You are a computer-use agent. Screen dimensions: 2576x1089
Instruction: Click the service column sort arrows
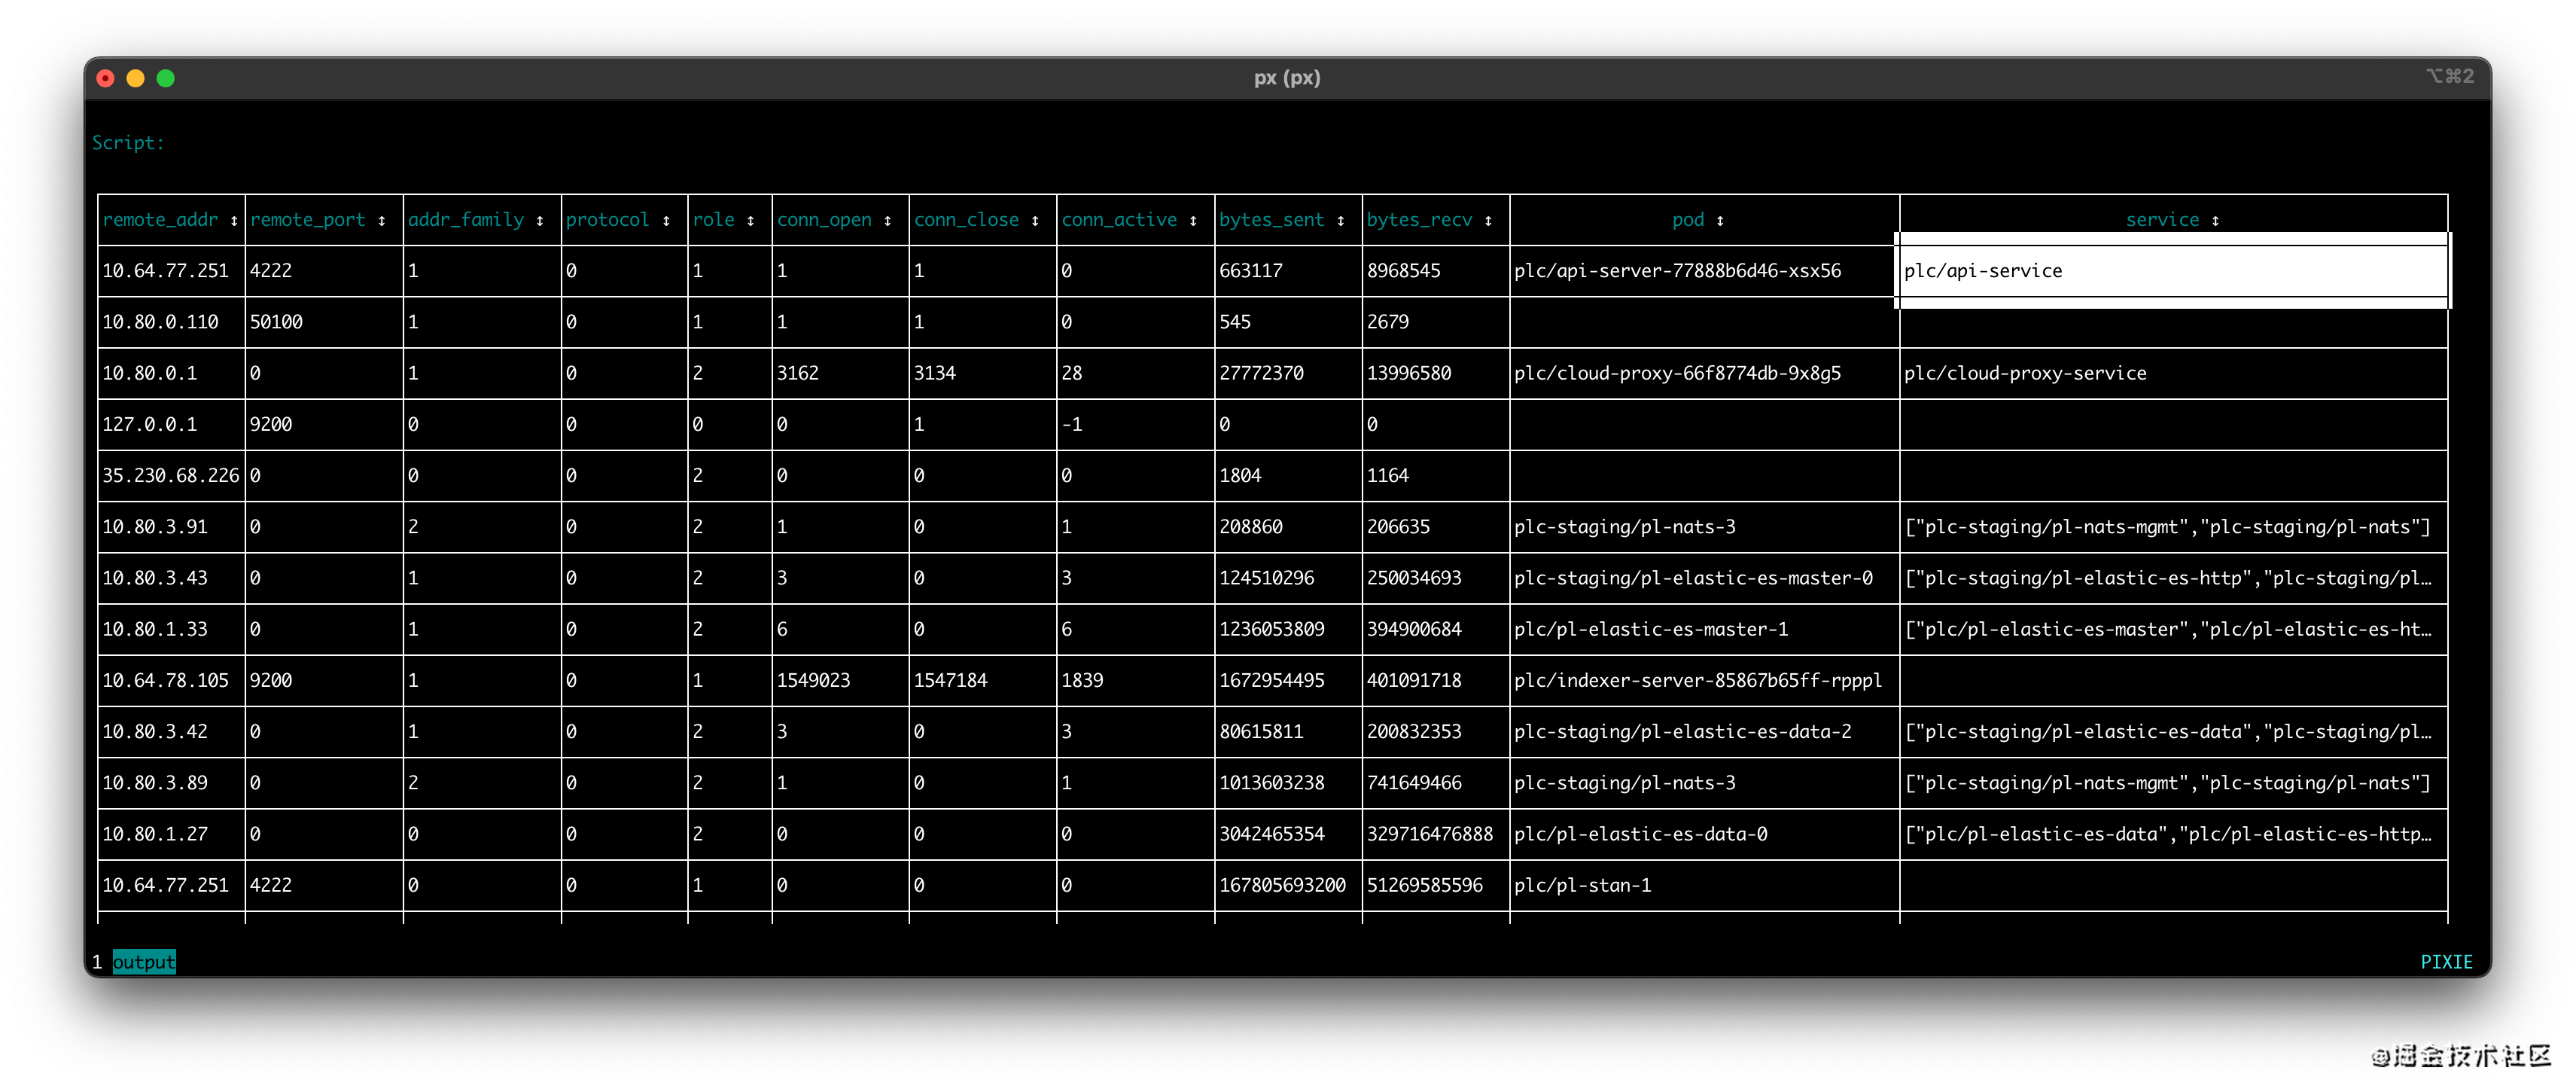2216,221
